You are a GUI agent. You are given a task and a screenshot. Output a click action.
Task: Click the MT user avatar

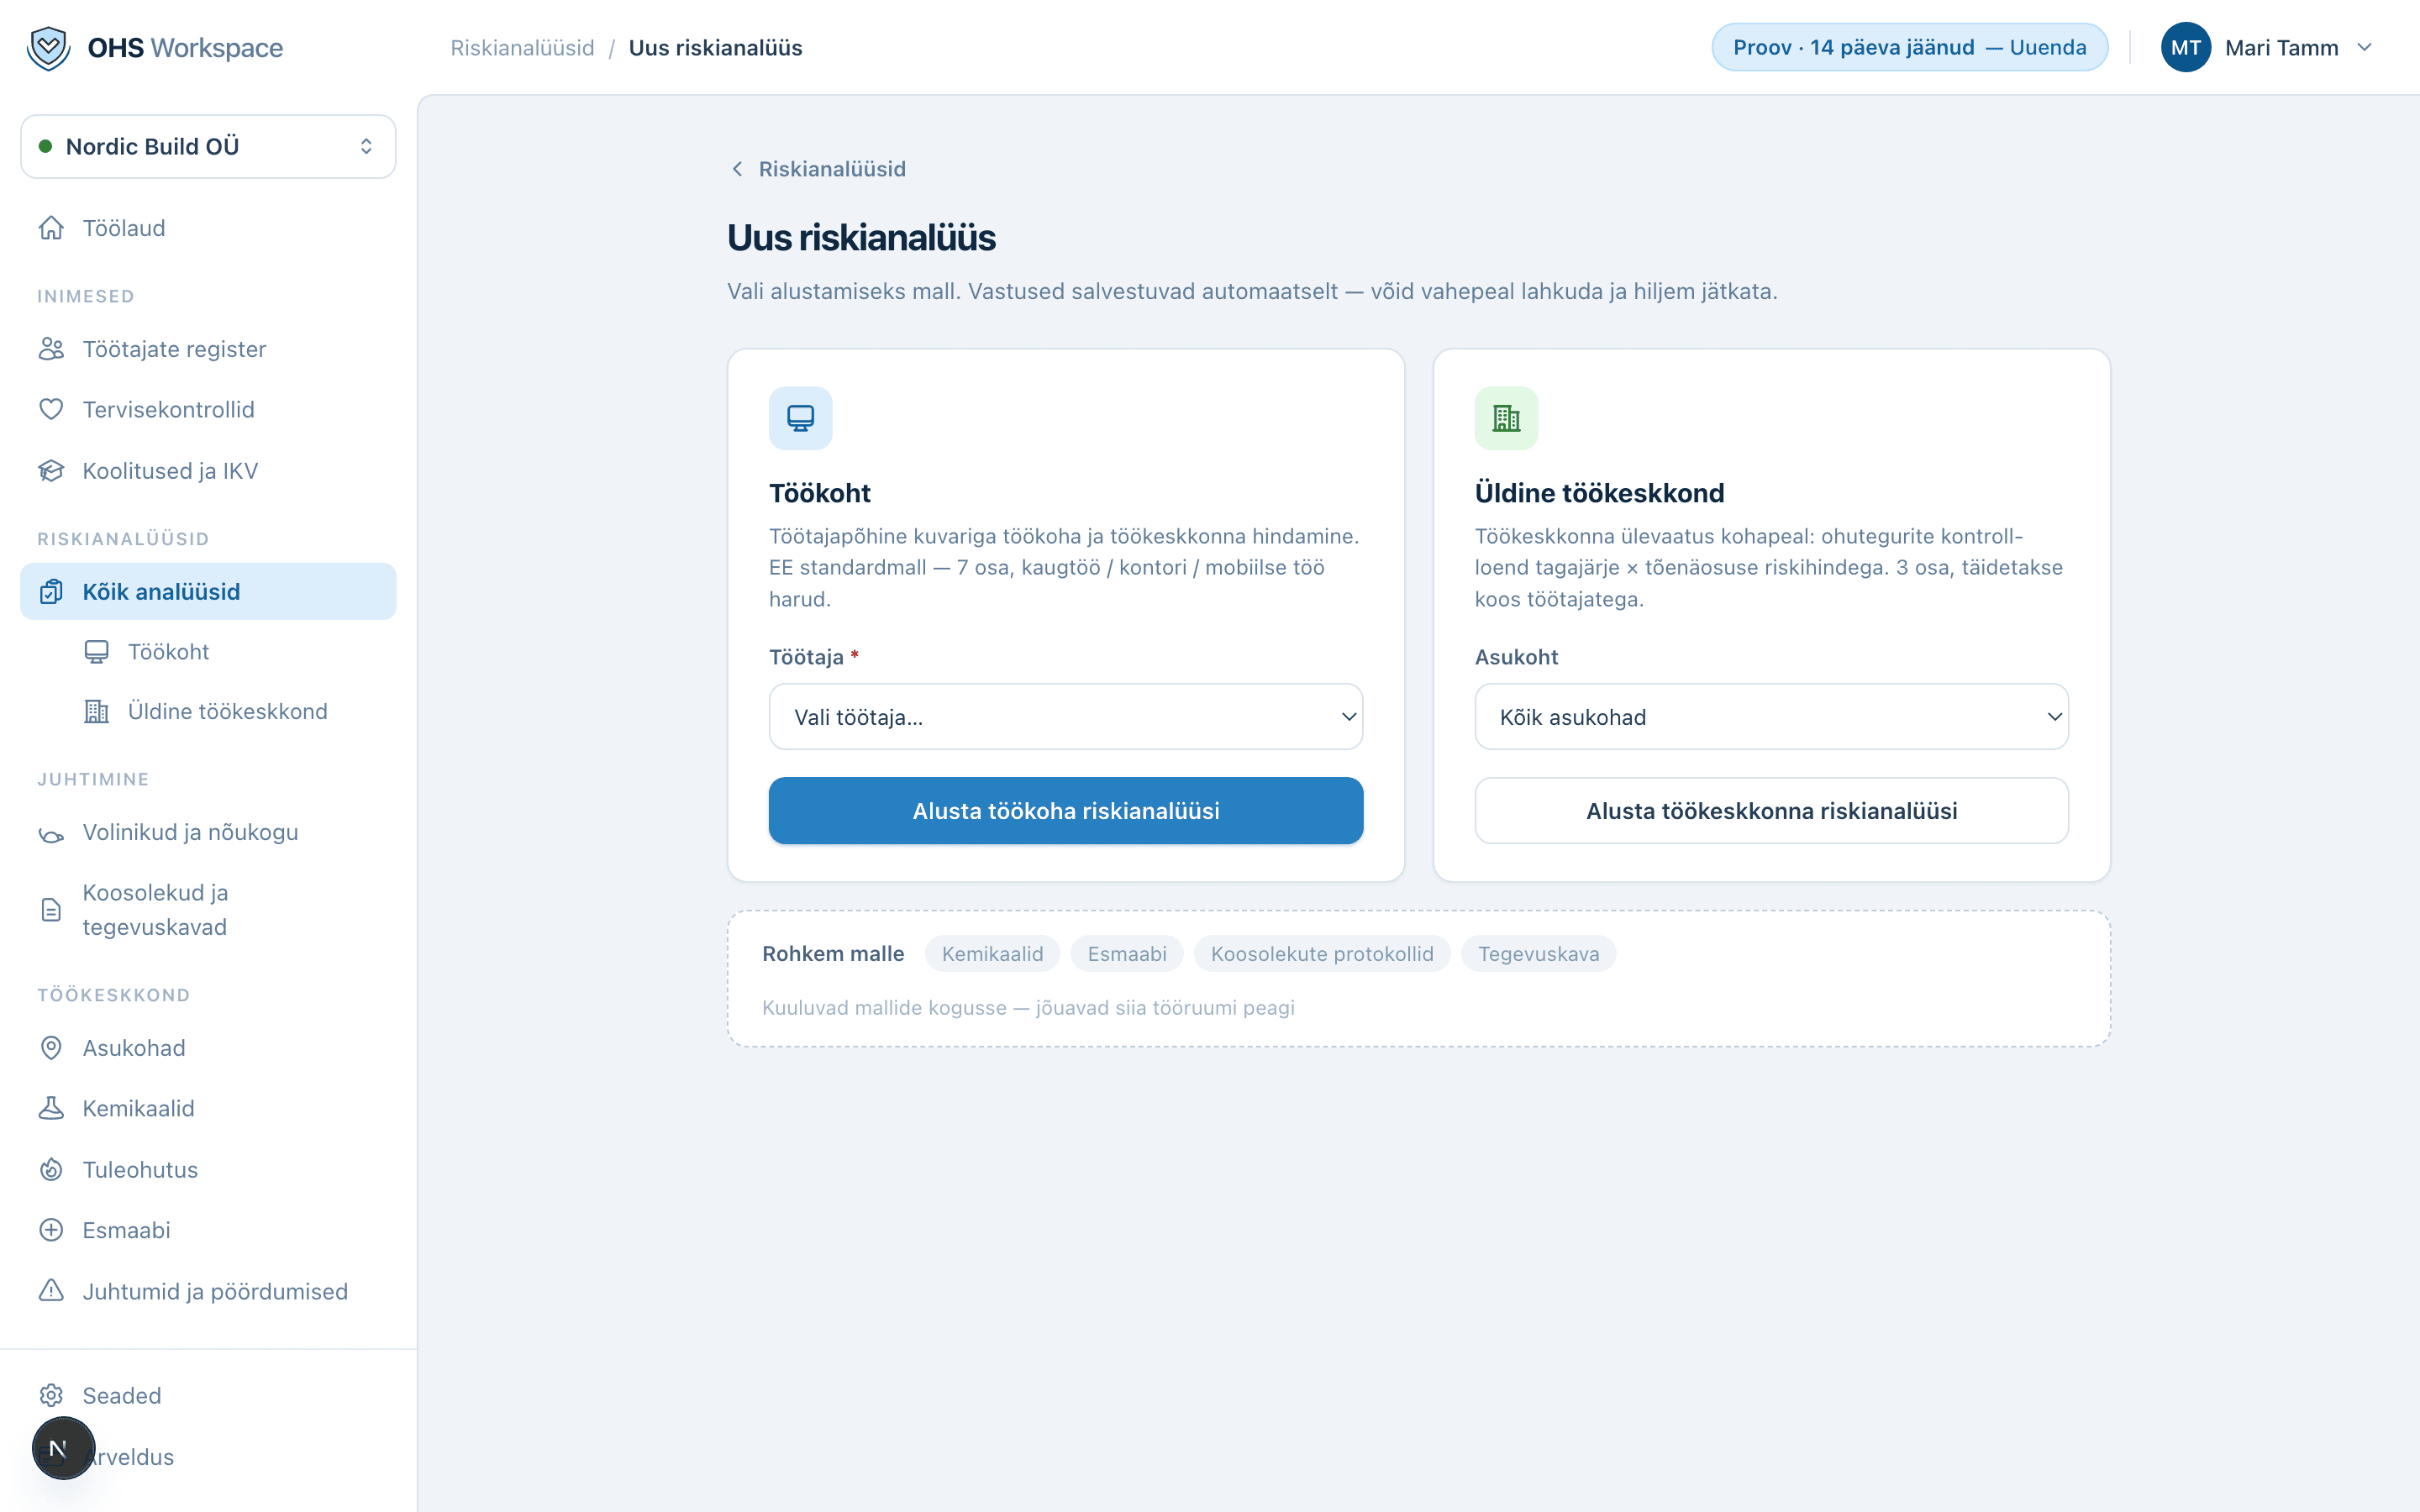point(2185,47)
